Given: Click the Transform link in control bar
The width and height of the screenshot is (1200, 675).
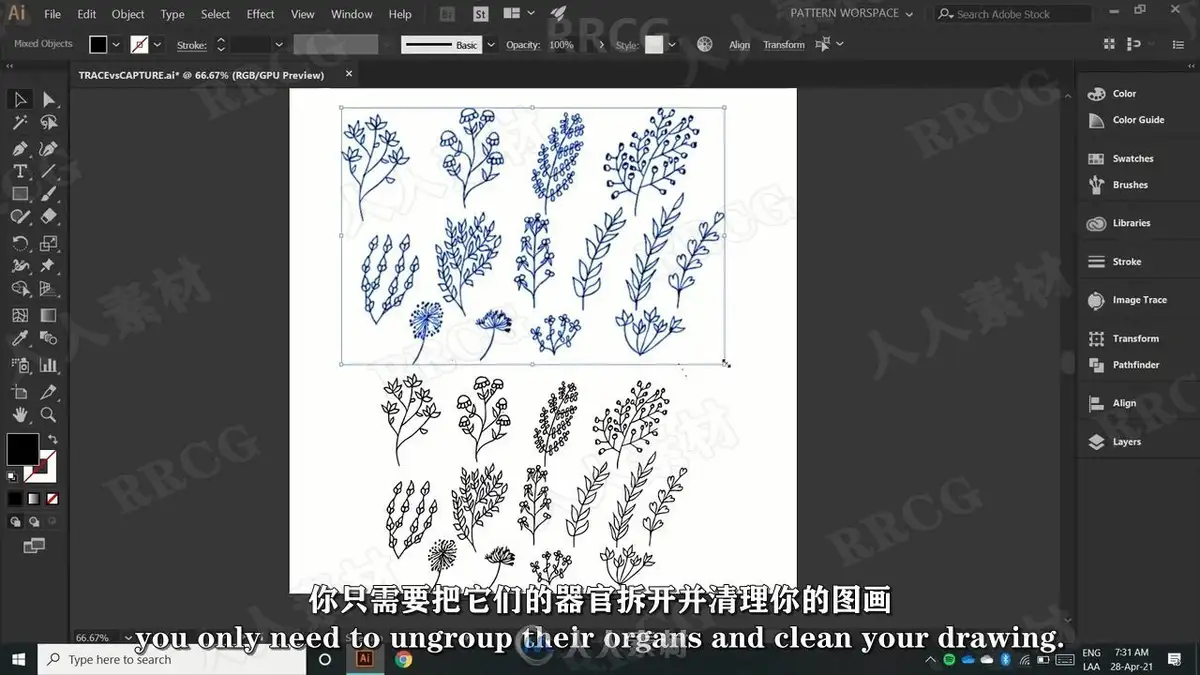Looking at the screenshot, I should 784,45.
